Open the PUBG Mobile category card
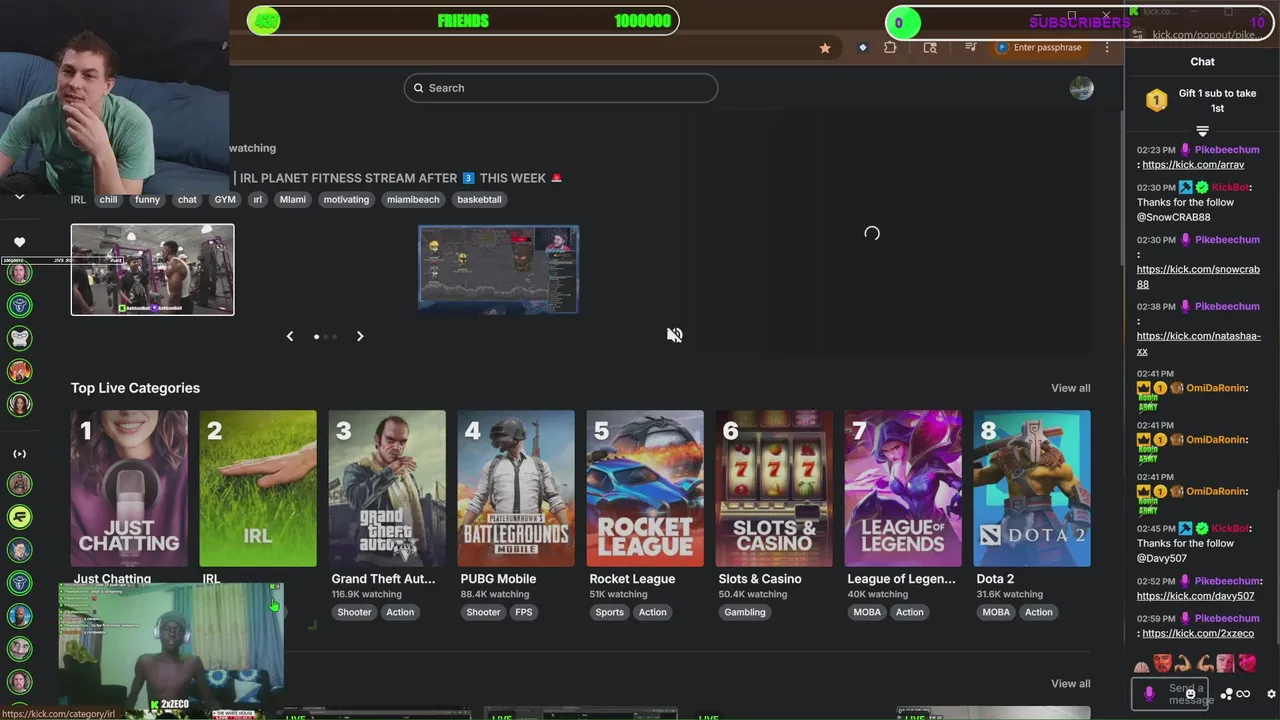 [x=516, y=488]
